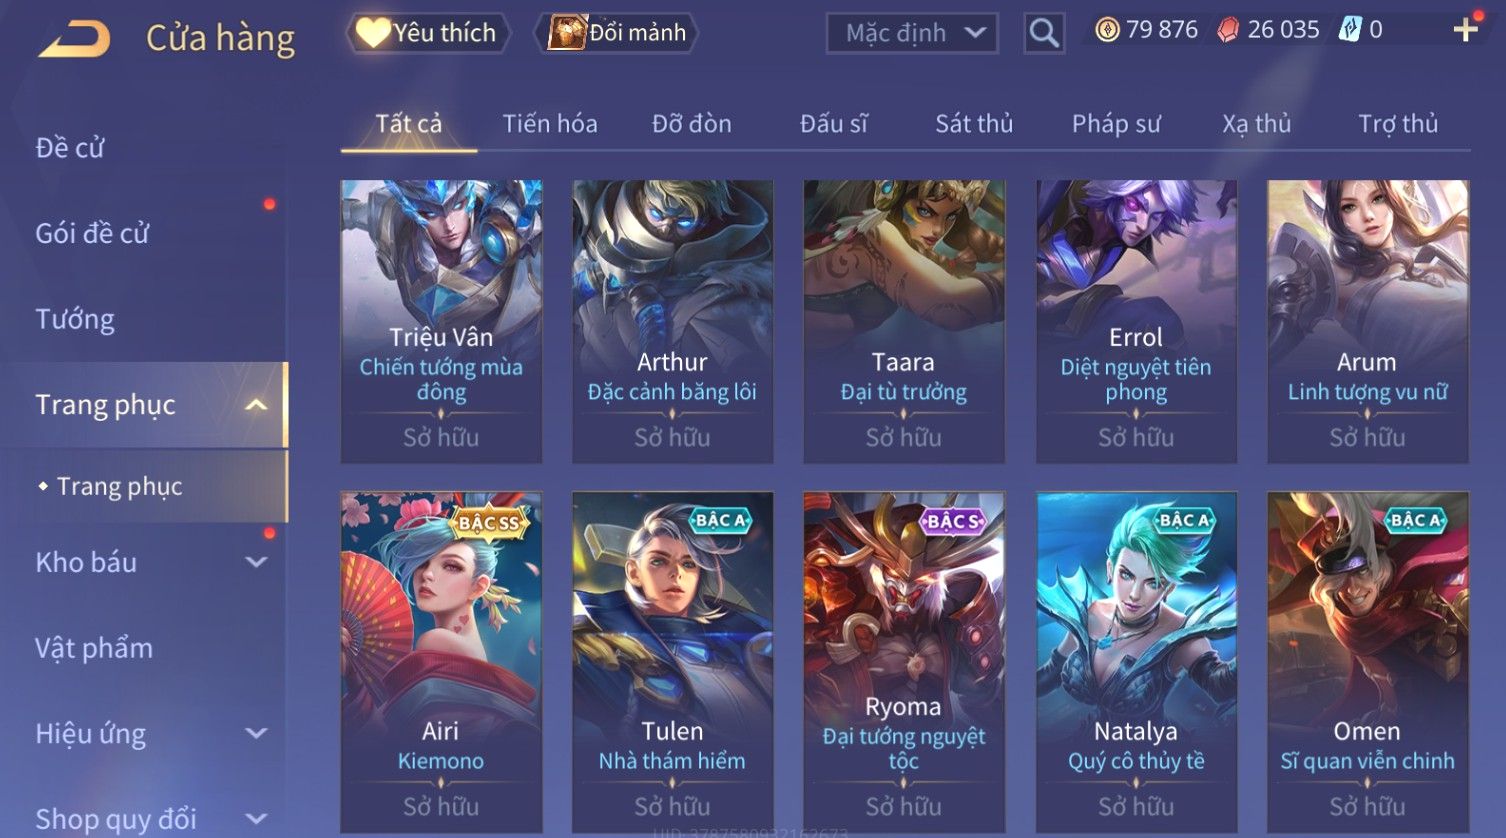Image resolution: width=1506 pixels, height=838 pixels.
Task: Tap the plus icon to add currency
Action: pyautogui.click(x=1465, y=30)
